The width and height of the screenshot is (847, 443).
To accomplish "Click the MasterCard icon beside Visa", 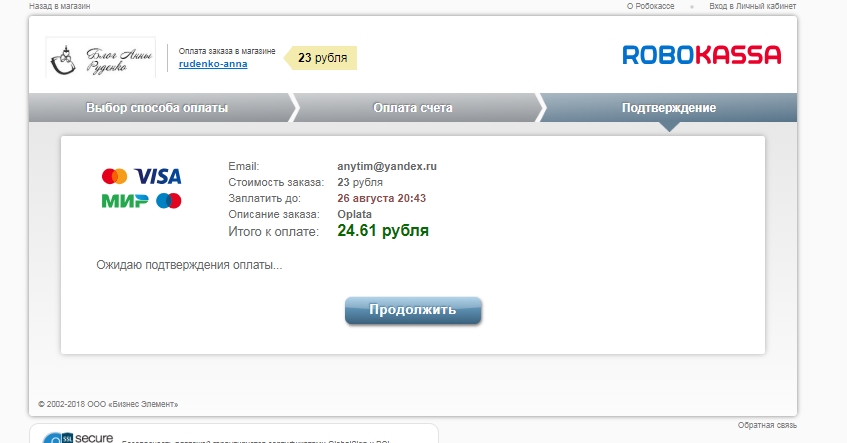I will tap(115, 176).
